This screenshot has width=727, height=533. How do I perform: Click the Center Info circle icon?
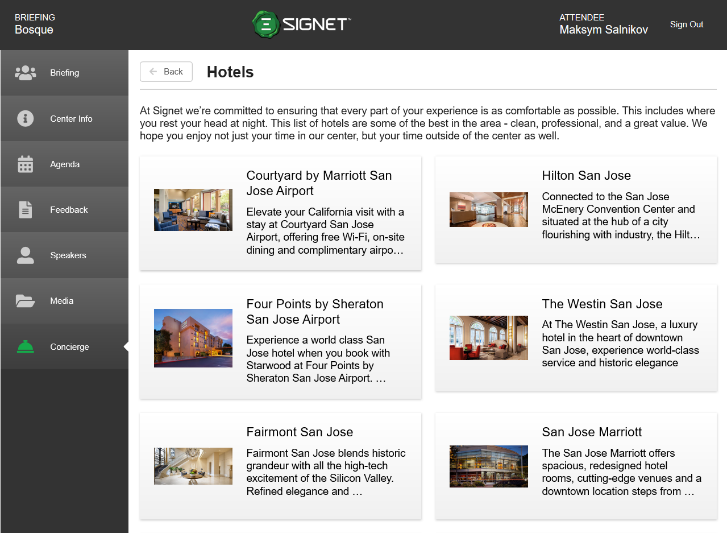click(26, 118)
